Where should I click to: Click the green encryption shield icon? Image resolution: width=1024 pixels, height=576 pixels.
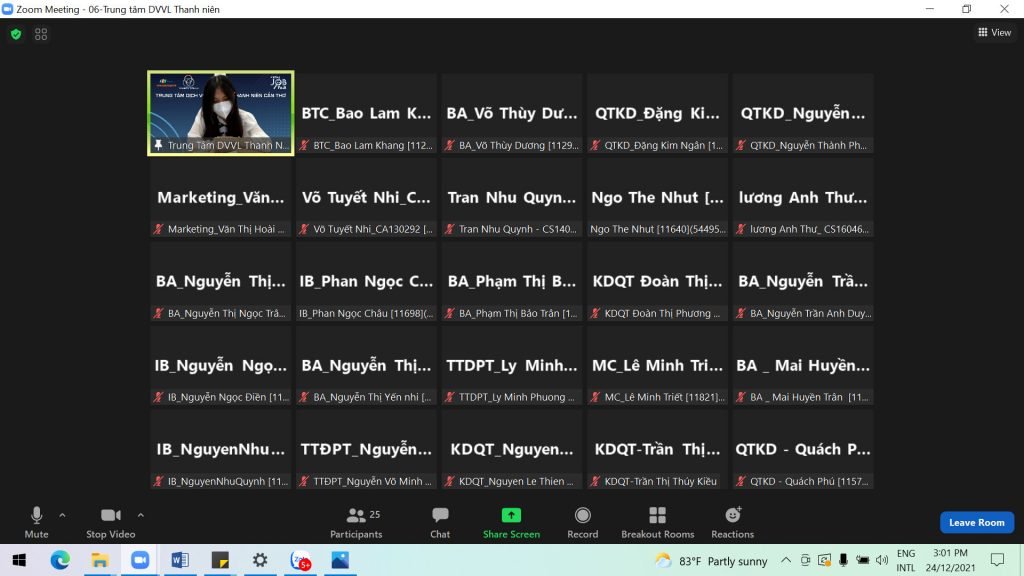pyautogui.click(x=15, y=34)
